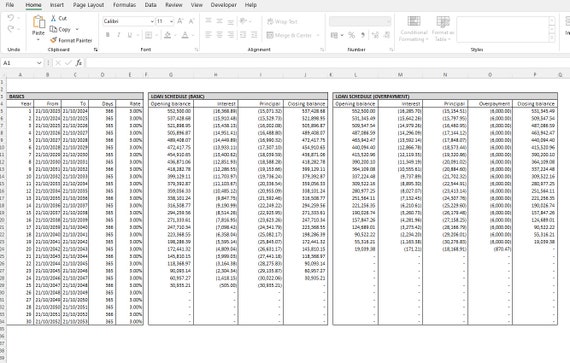Click the Merge & Center button
The width and height of the screenshot is (570, 363).
289,35
